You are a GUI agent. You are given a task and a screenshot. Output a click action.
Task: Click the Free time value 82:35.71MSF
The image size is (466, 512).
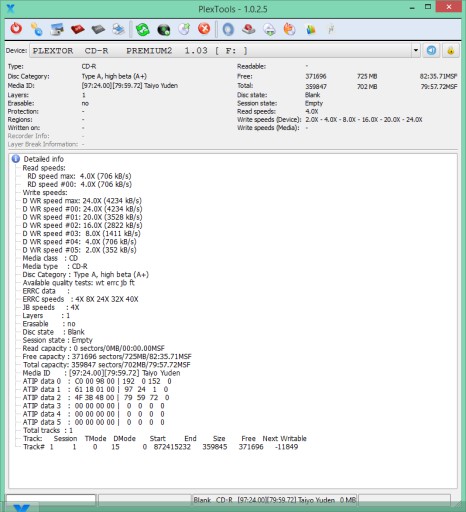pos(438,76)
